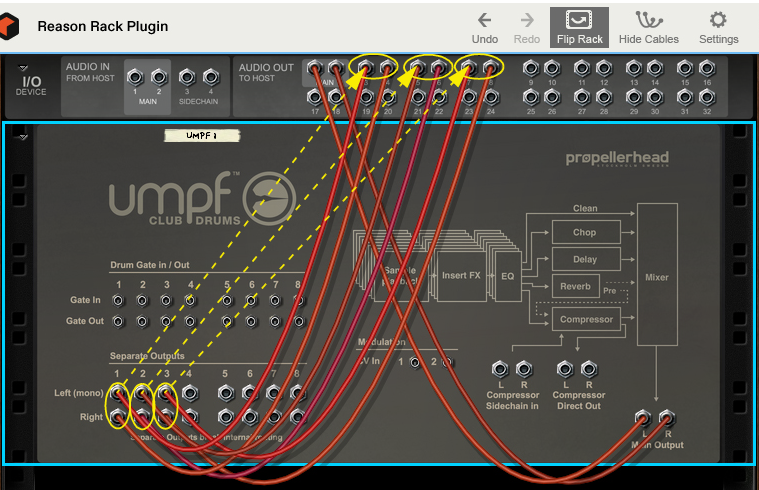Viewport: 759px width, 490px height.
Task: Click Main Output R jack
Action: point(667,418)
